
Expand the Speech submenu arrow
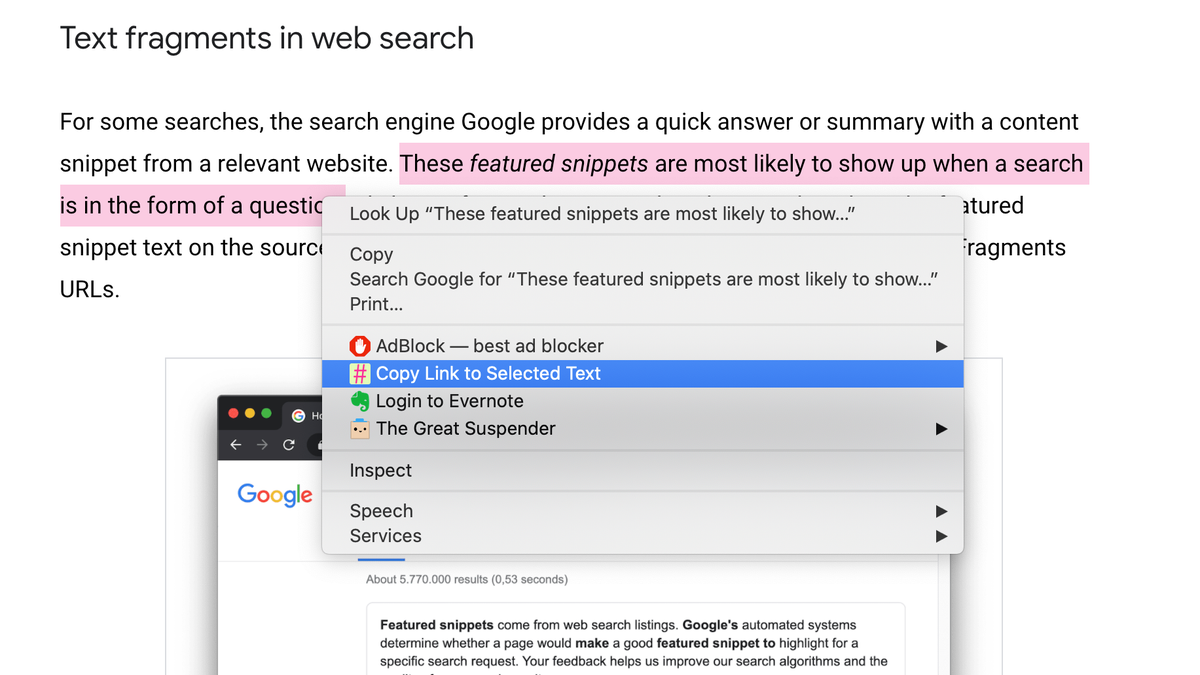941,511
